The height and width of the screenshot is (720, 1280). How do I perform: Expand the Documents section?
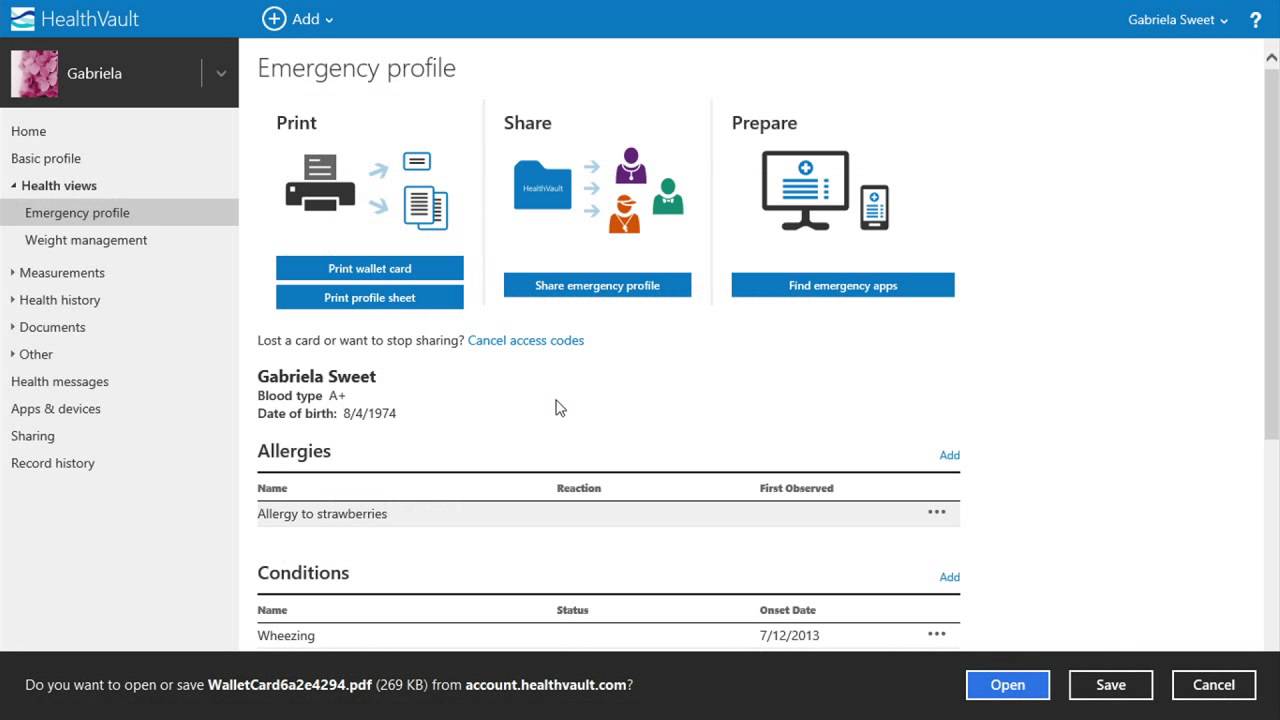tap(13, 327)
